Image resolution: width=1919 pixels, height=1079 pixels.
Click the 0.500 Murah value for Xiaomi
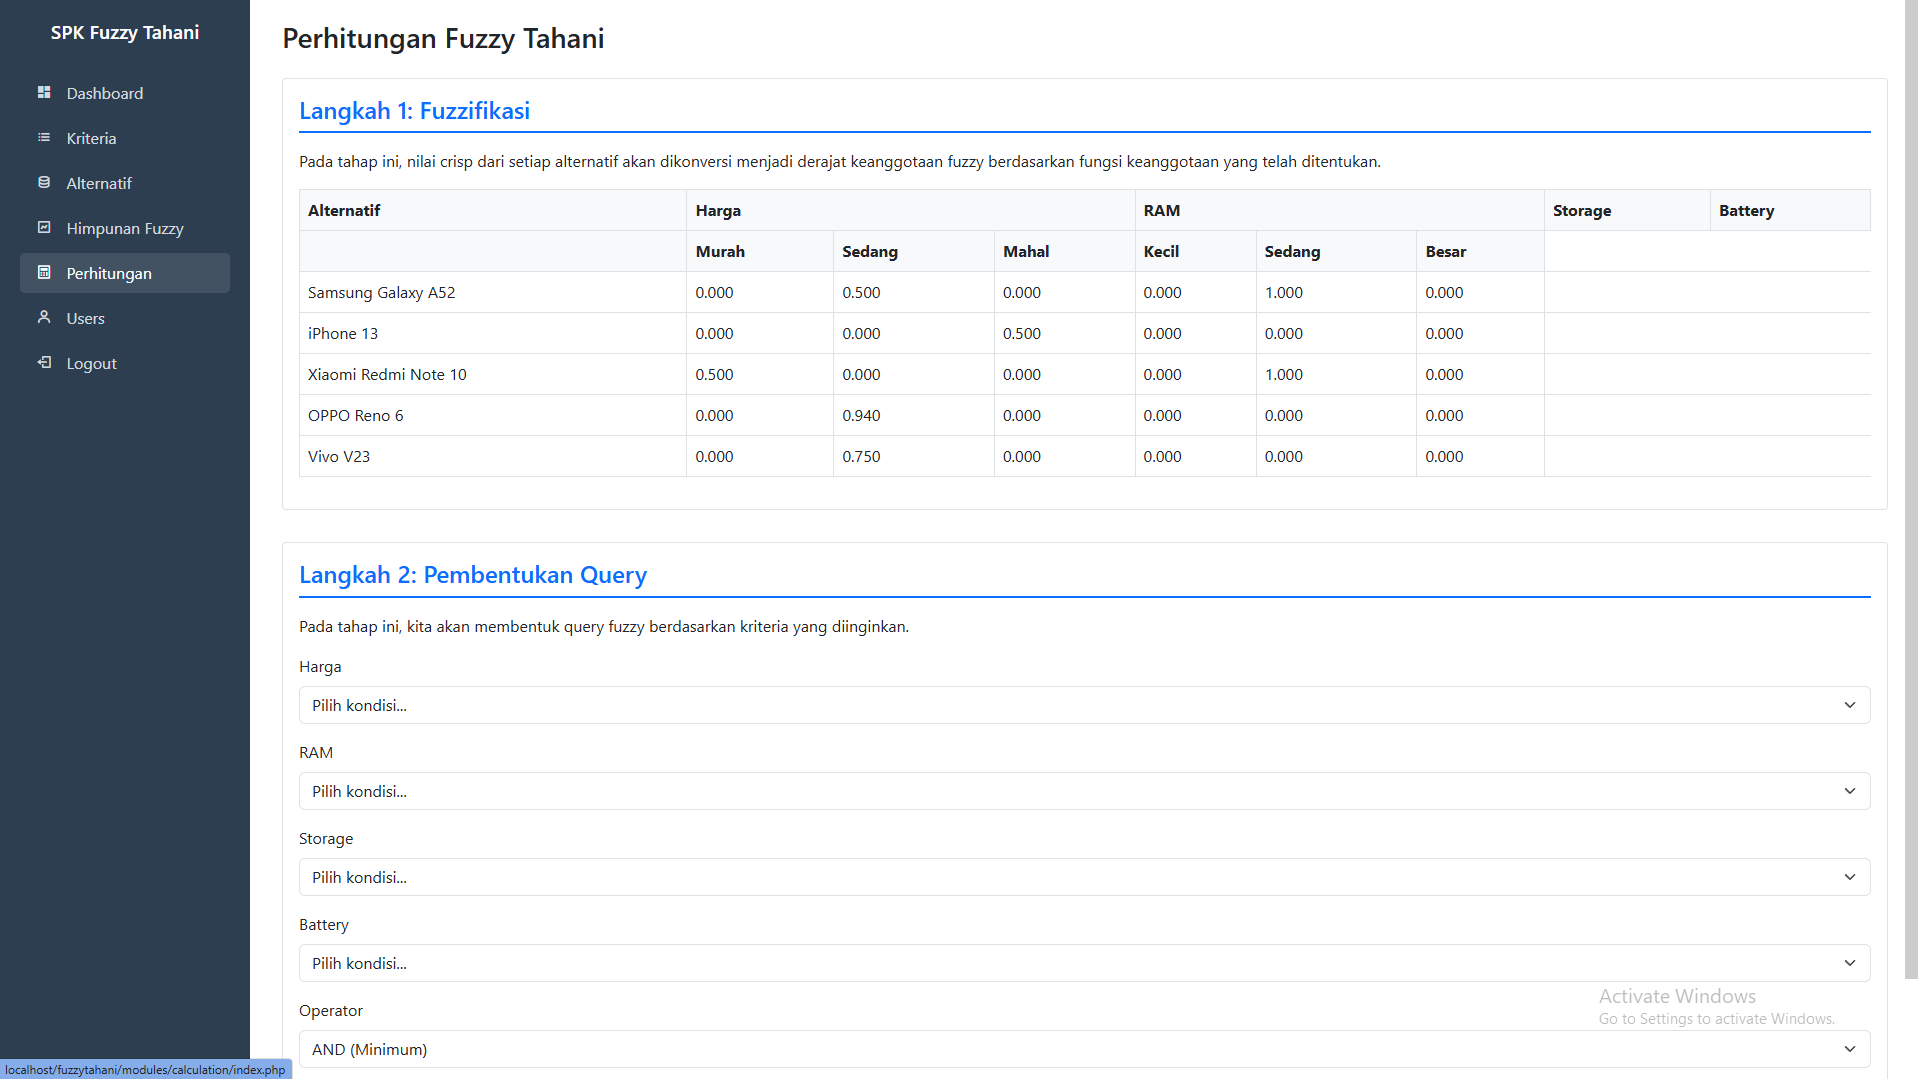click(x=714, y=374)
